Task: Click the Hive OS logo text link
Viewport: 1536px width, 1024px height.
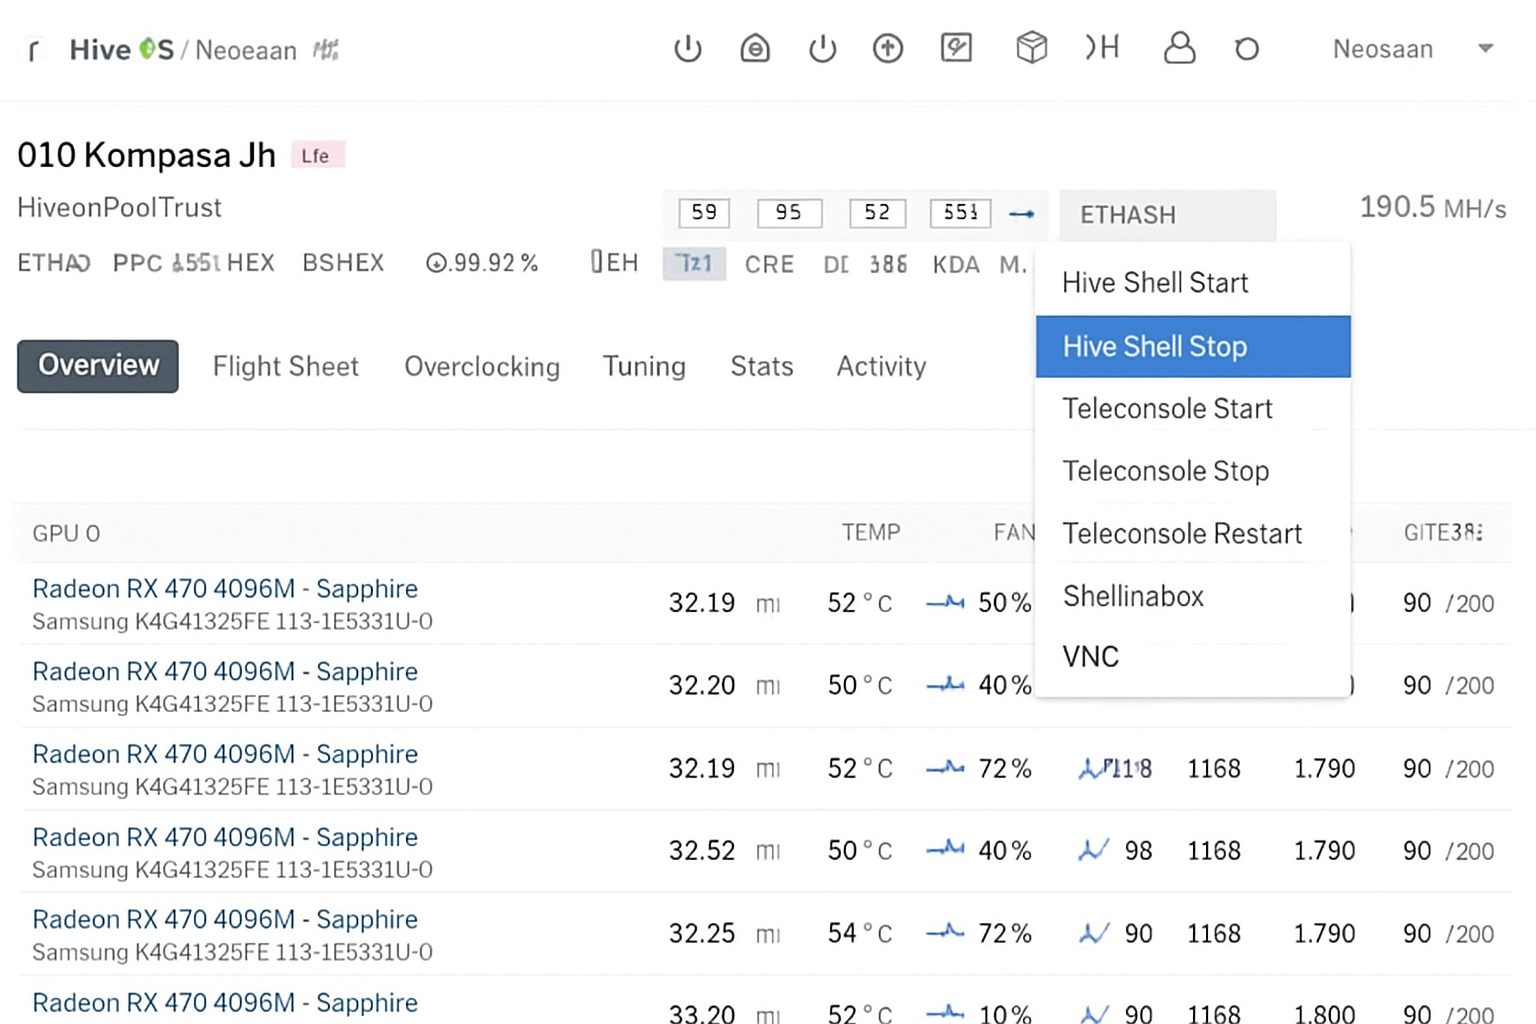Action: click(x=122, y=49)
